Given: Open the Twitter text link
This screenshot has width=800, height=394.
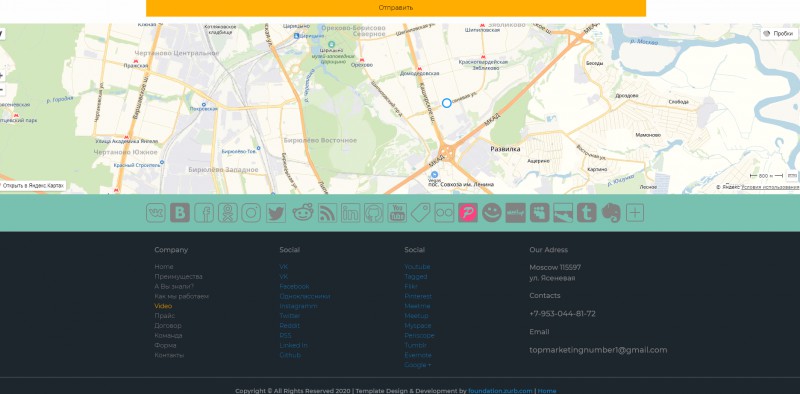Looking at the screenshot, I should (290, 316).
